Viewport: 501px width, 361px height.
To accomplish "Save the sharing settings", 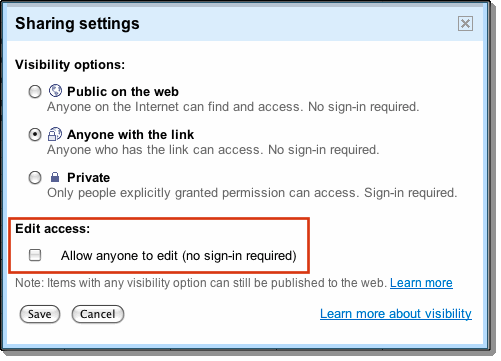I will [x=40, y=314].
